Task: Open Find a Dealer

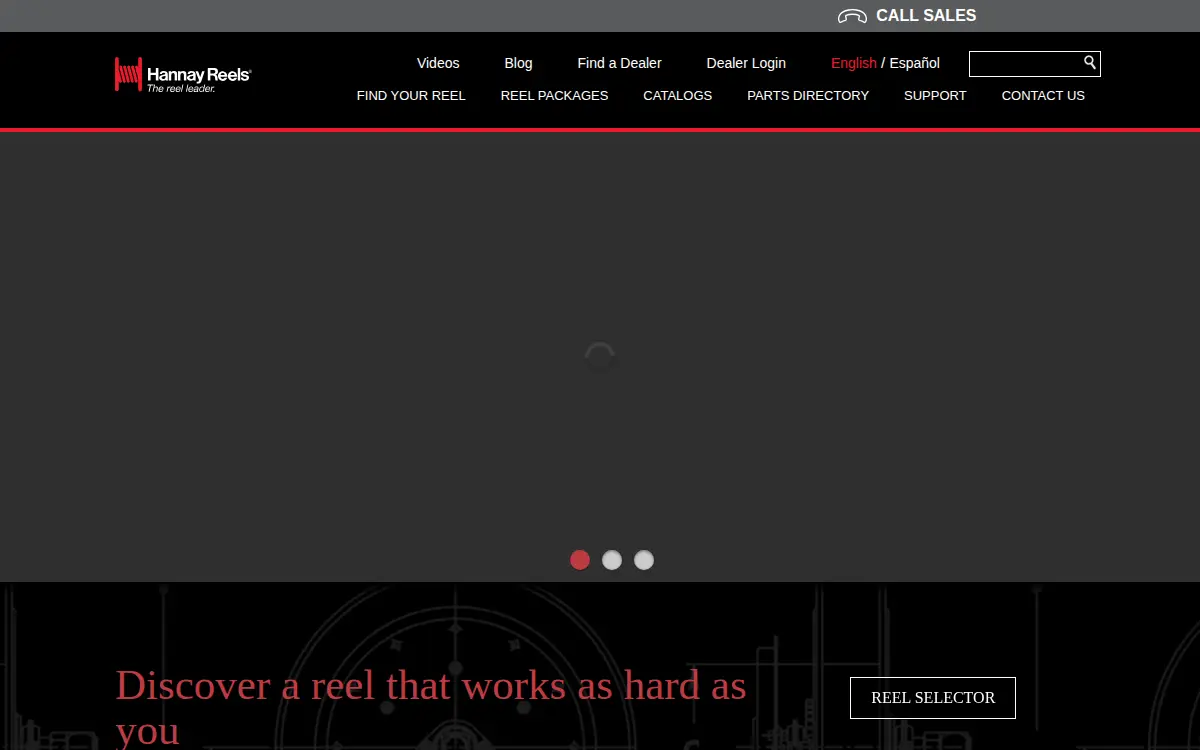Action: coord(619,63)
